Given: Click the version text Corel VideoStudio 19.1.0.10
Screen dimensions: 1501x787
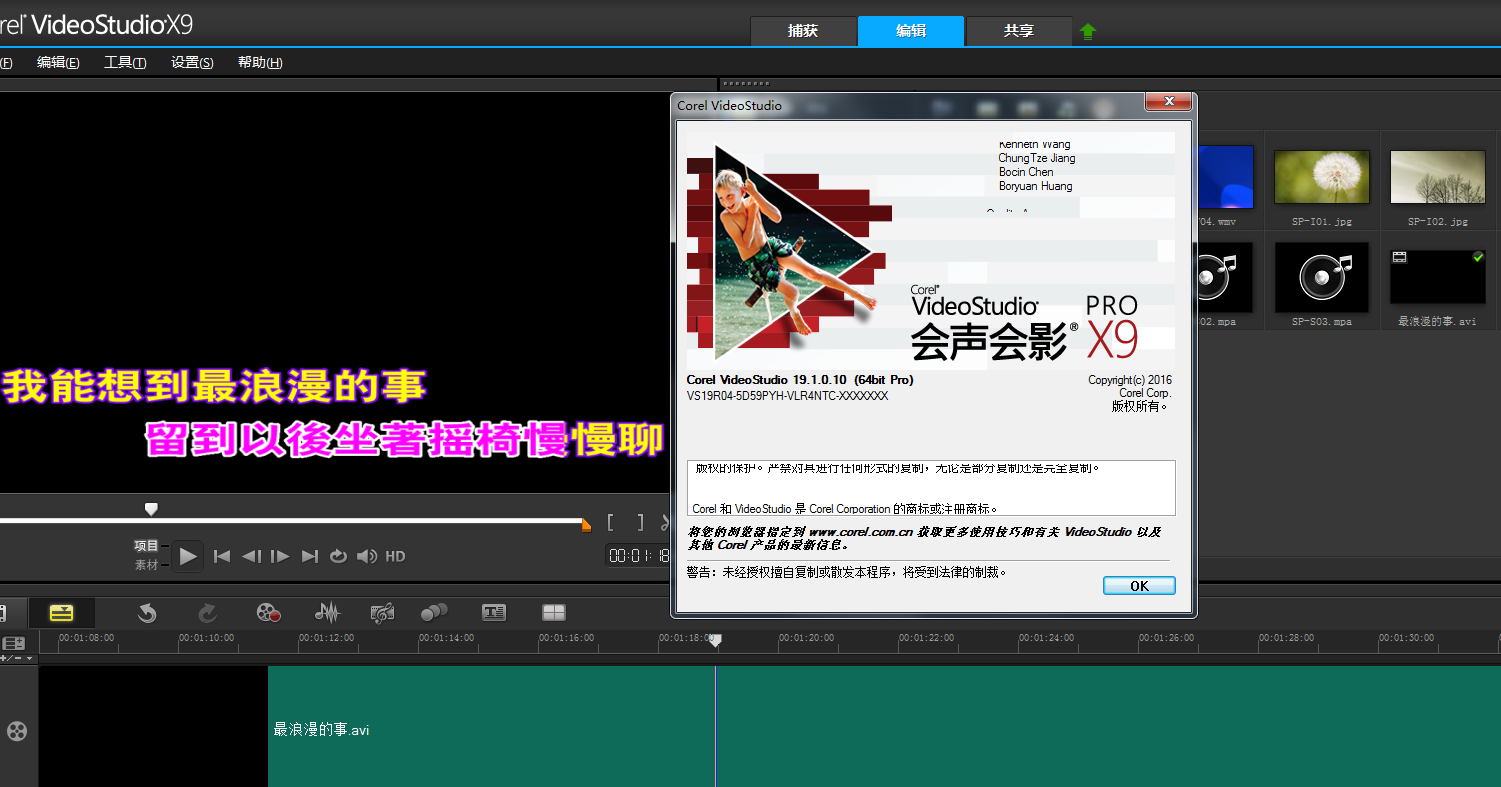Looking at the screenshot, I should tap(800, 380).
